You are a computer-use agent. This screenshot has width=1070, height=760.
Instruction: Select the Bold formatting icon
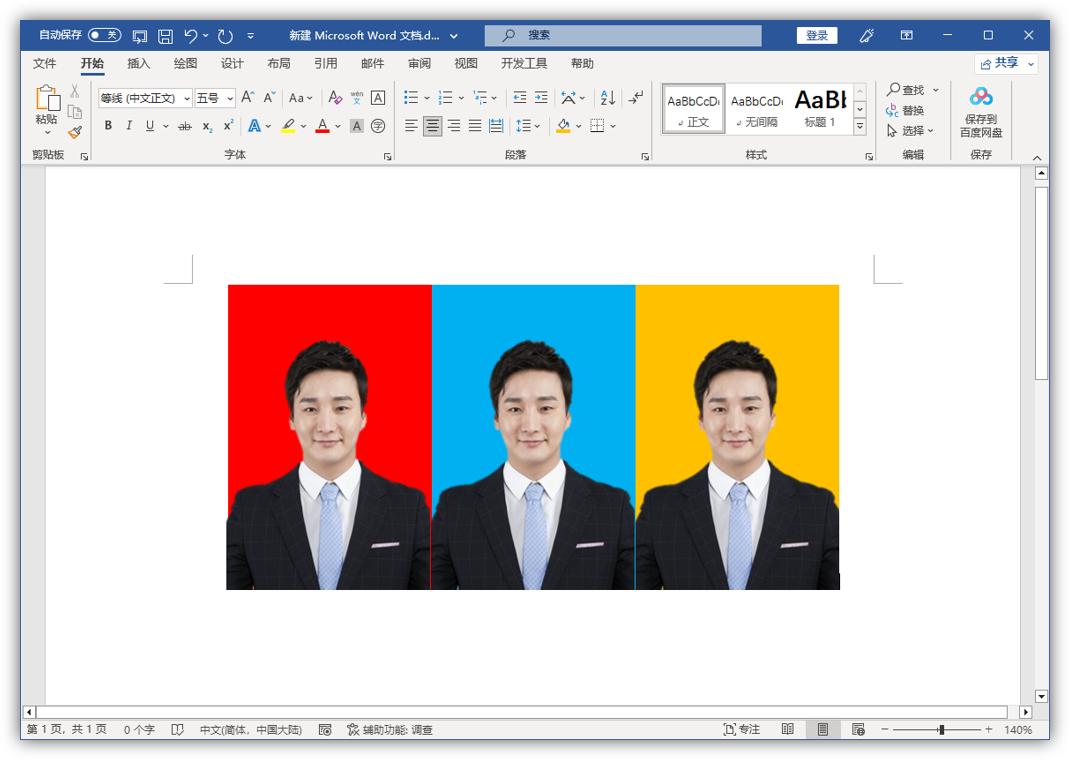pyautogui.click(x=106, y=126)
